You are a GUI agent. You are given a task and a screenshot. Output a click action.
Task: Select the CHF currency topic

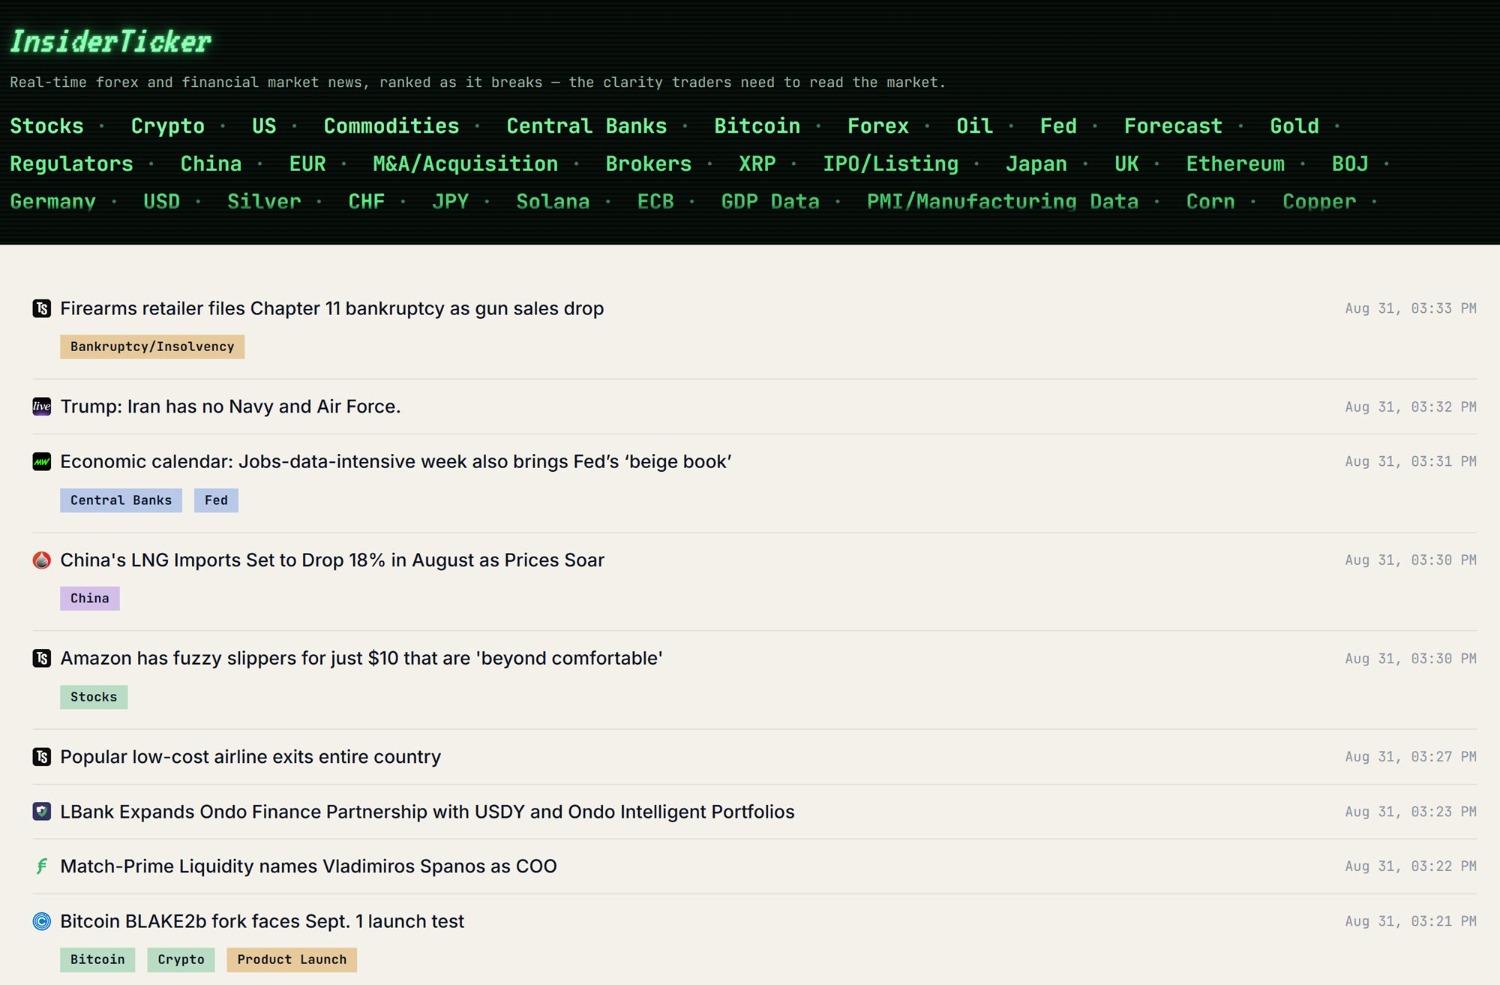coord(367,202)
